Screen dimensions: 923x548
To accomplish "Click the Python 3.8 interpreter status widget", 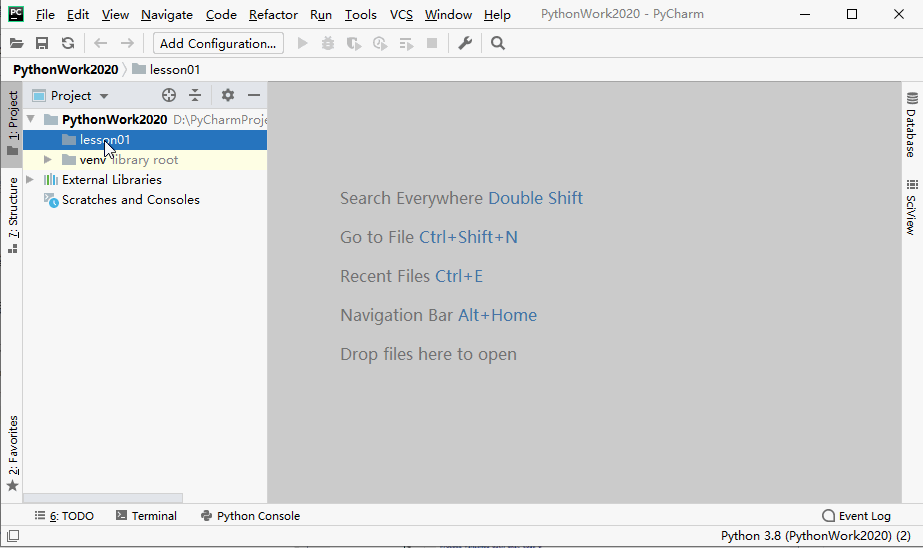I will pos(815,536).
